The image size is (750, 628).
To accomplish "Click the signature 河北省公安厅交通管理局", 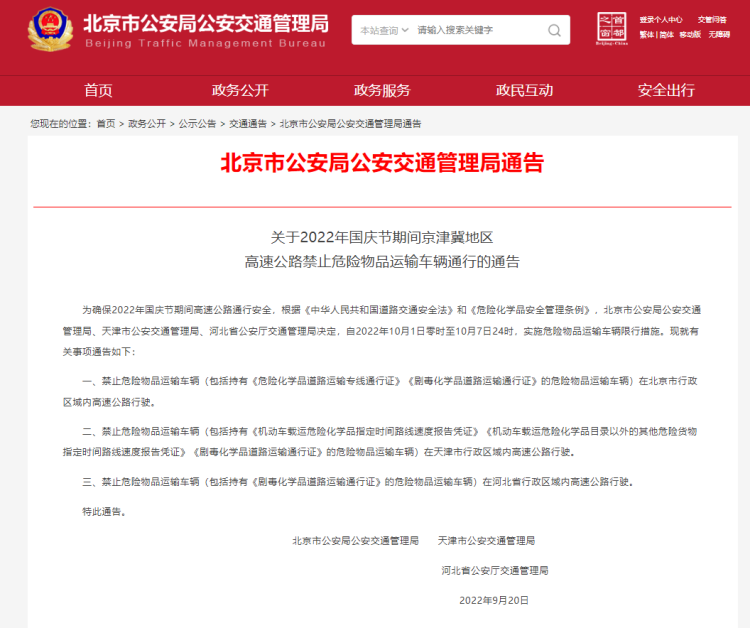I will tap(495, 570).
